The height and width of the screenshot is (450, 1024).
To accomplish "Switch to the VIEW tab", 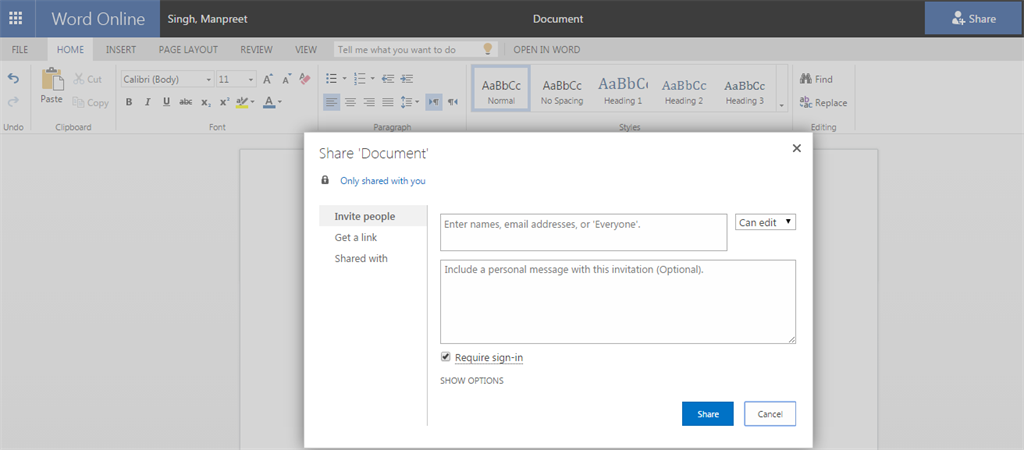I will [x=306, y=50].
